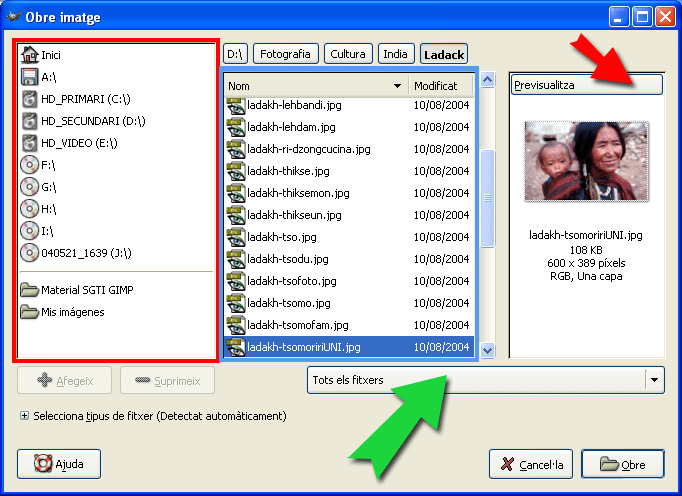Click the ladakh-tsomo.jpg file icon

[x=236, y=303]
